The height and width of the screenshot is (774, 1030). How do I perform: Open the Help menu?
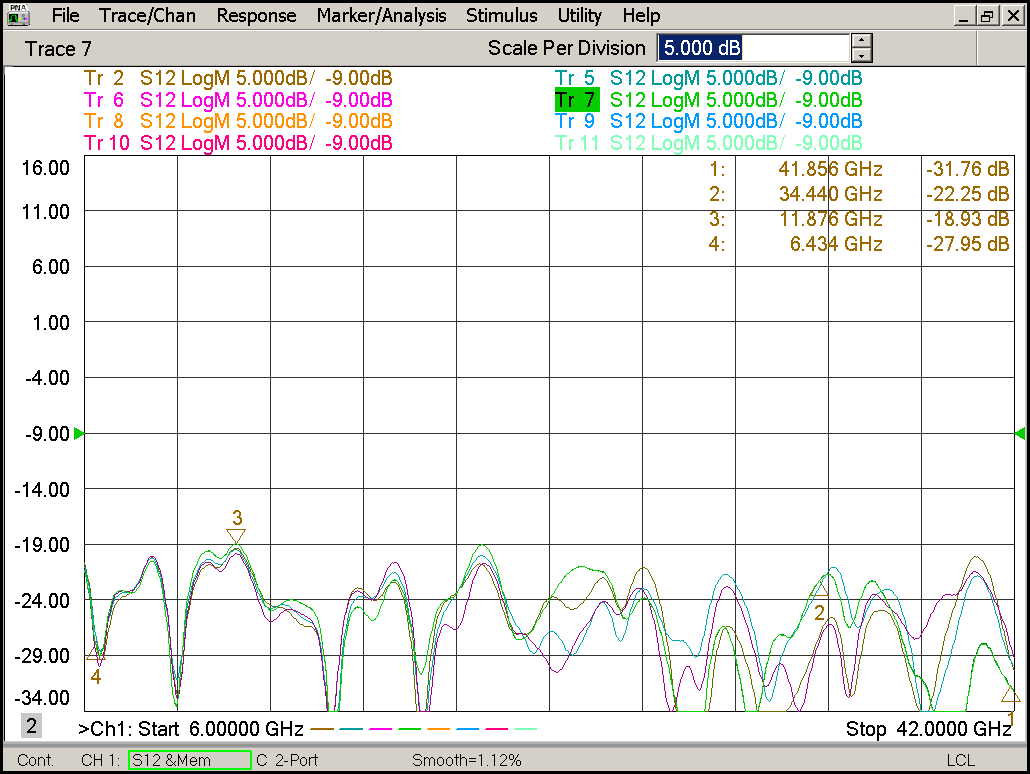(640, 15)
